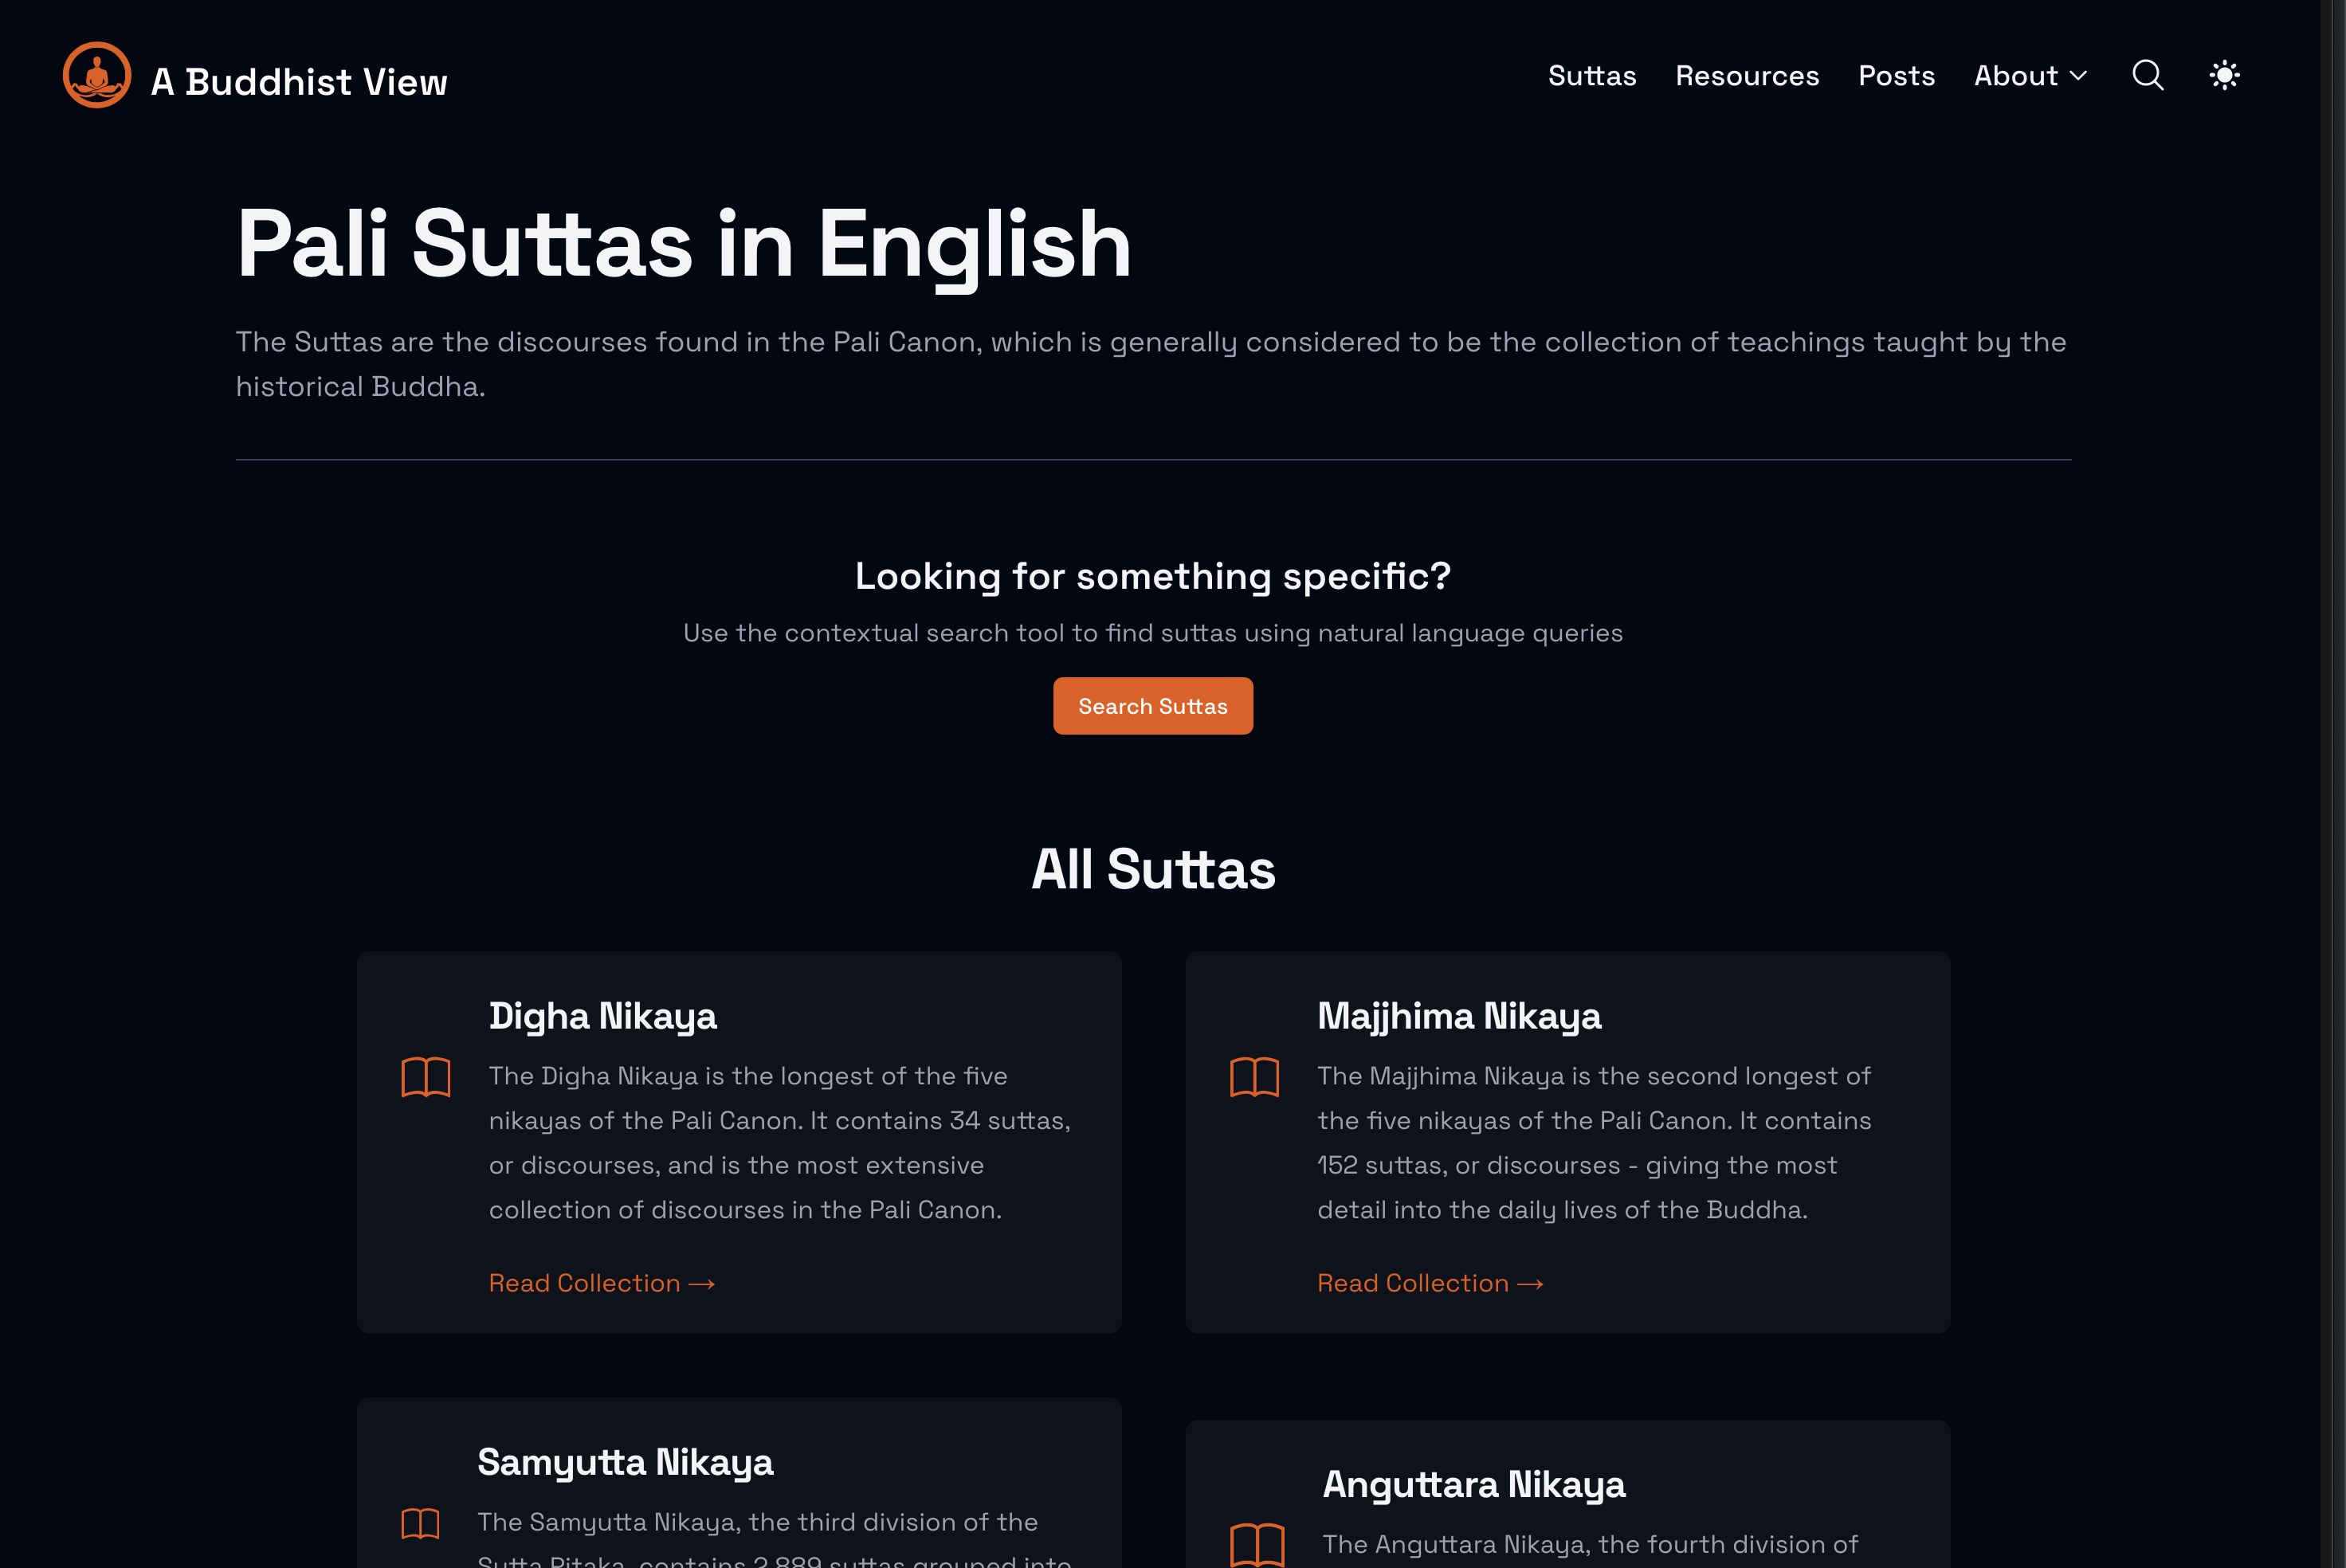This screenshot has width=2346, height=1568.
Task: Open Read Collection for Majjhima Nikaya
Action: [x=1414, y=1283]
